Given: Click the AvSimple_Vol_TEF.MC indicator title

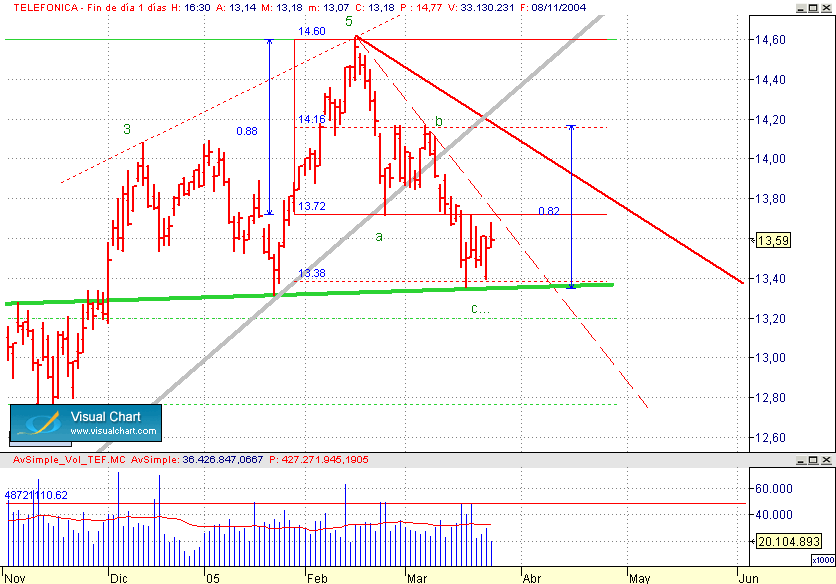Looking at the screenshot, I should coord(69,460).
